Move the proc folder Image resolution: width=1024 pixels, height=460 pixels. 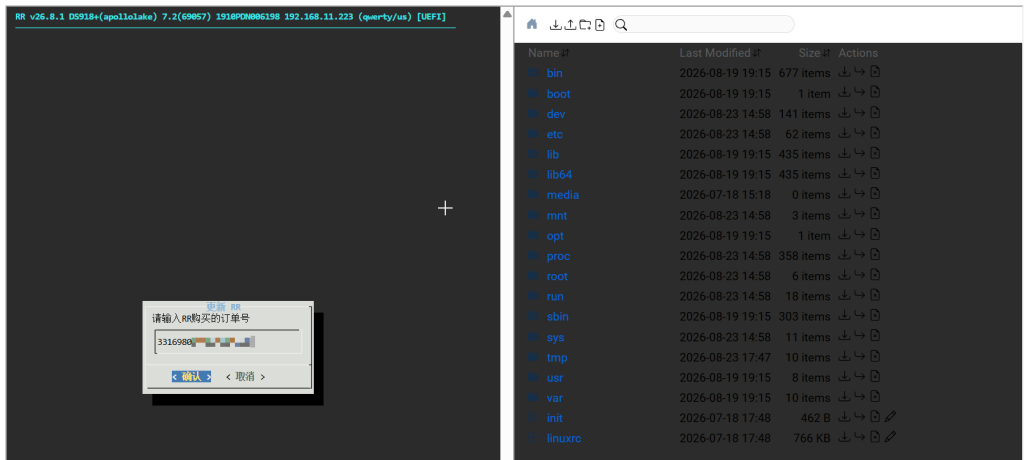[859, 254]
